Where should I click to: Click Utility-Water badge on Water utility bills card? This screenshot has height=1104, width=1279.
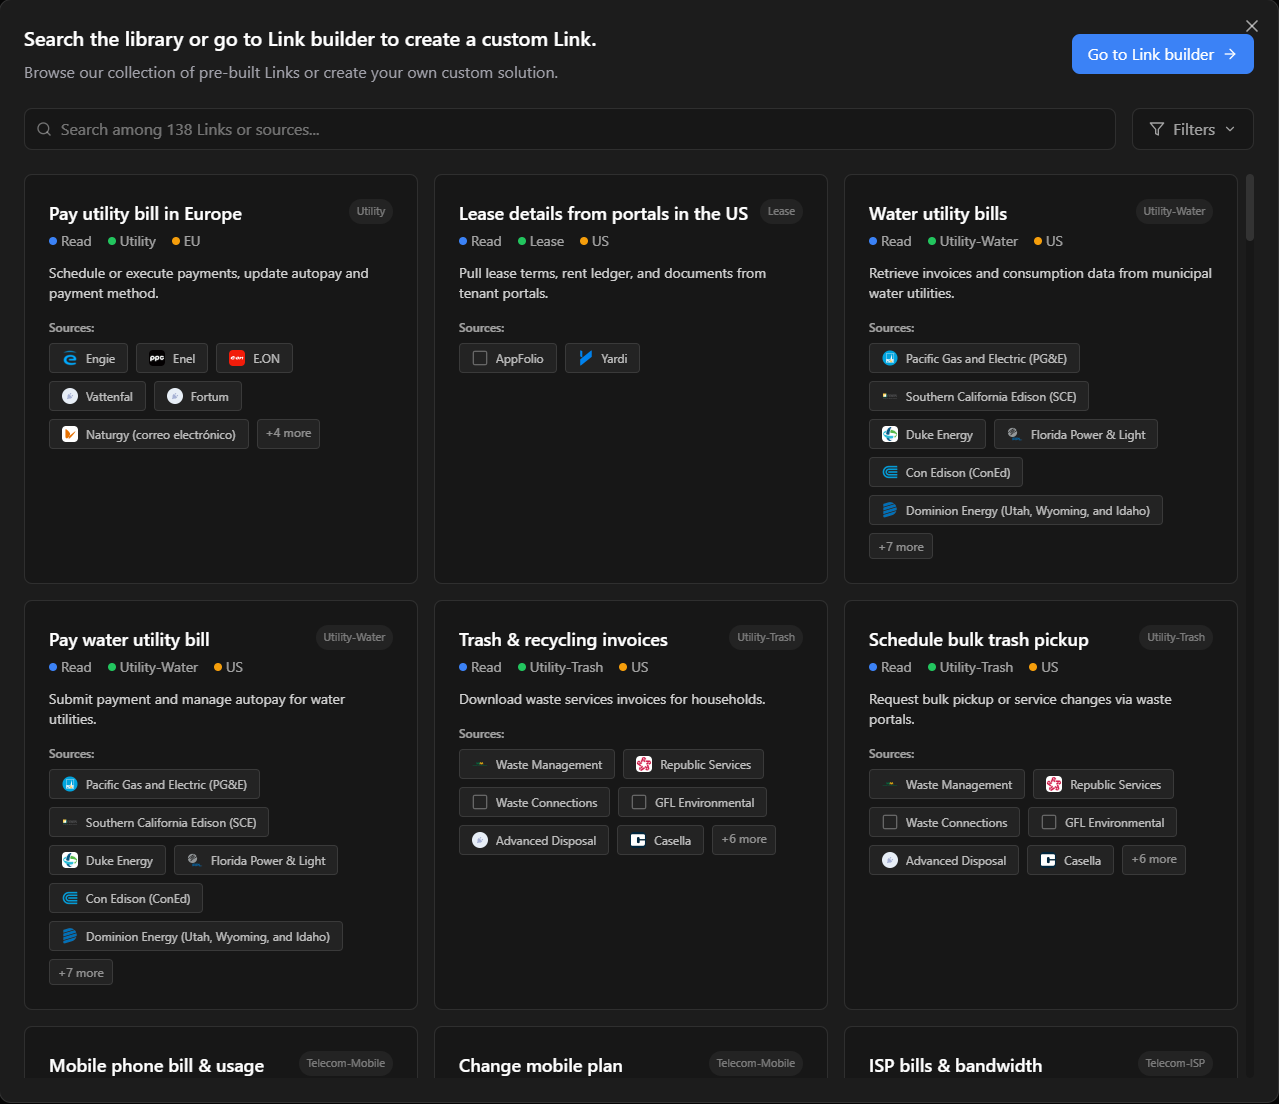1174,211
